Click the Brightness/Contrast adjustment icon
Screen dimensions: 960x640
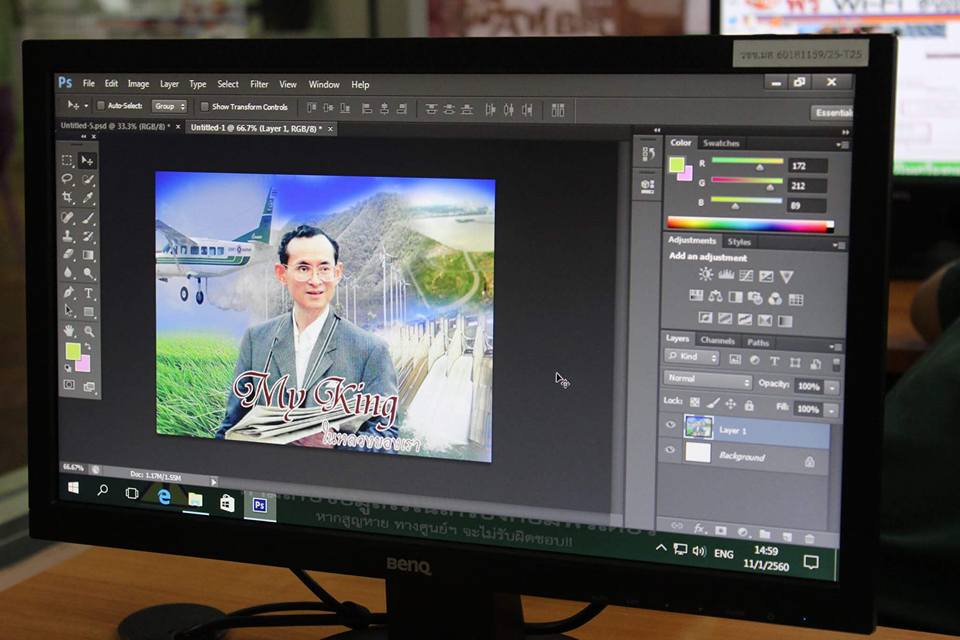click(x=706, y=275)
